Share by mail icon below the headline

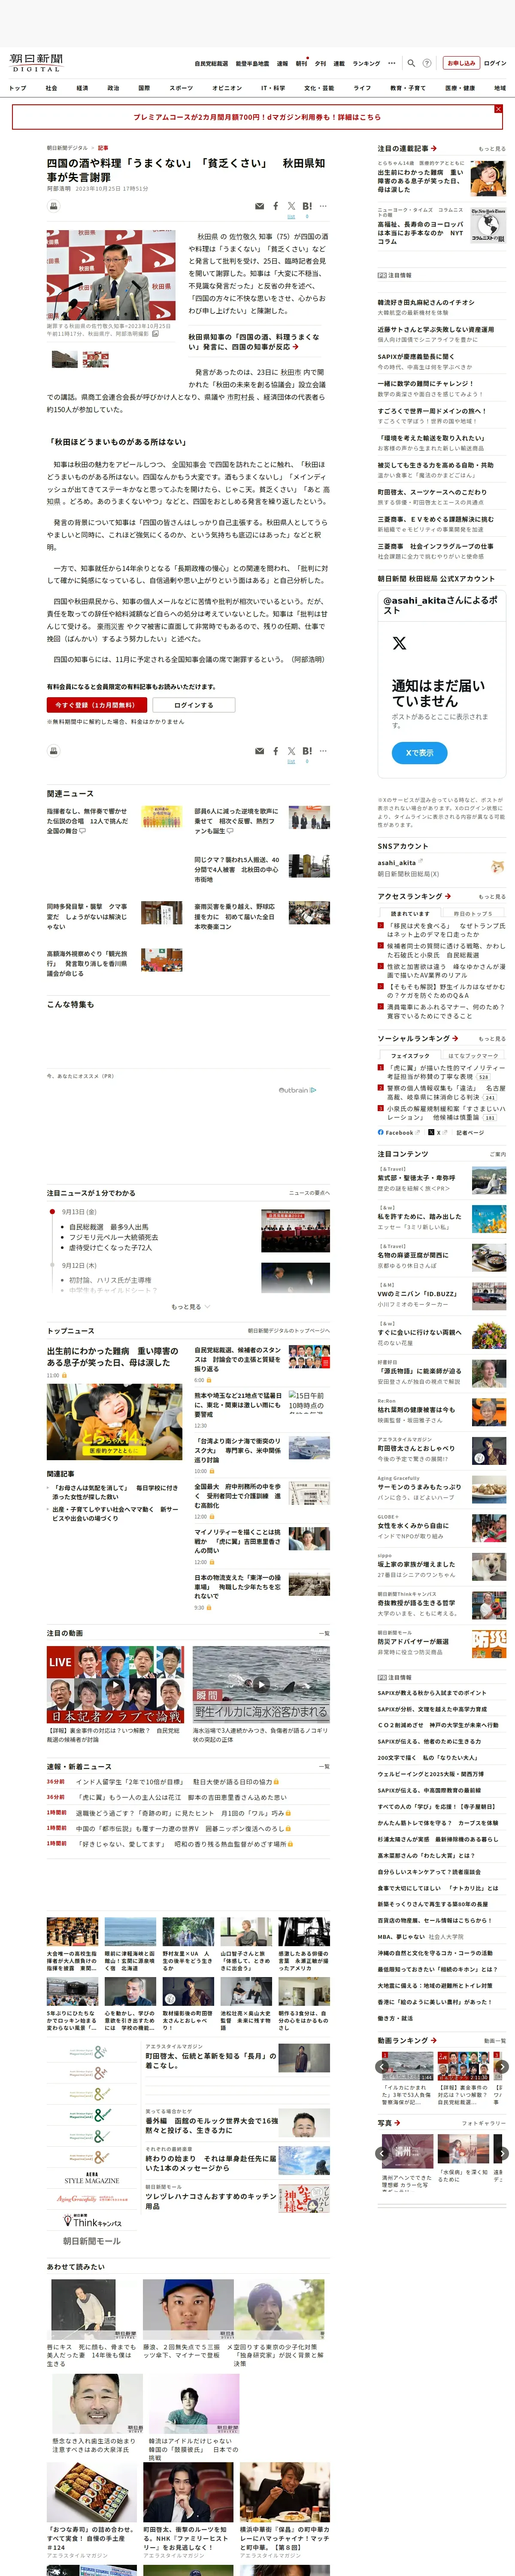[x=260, y=206]
